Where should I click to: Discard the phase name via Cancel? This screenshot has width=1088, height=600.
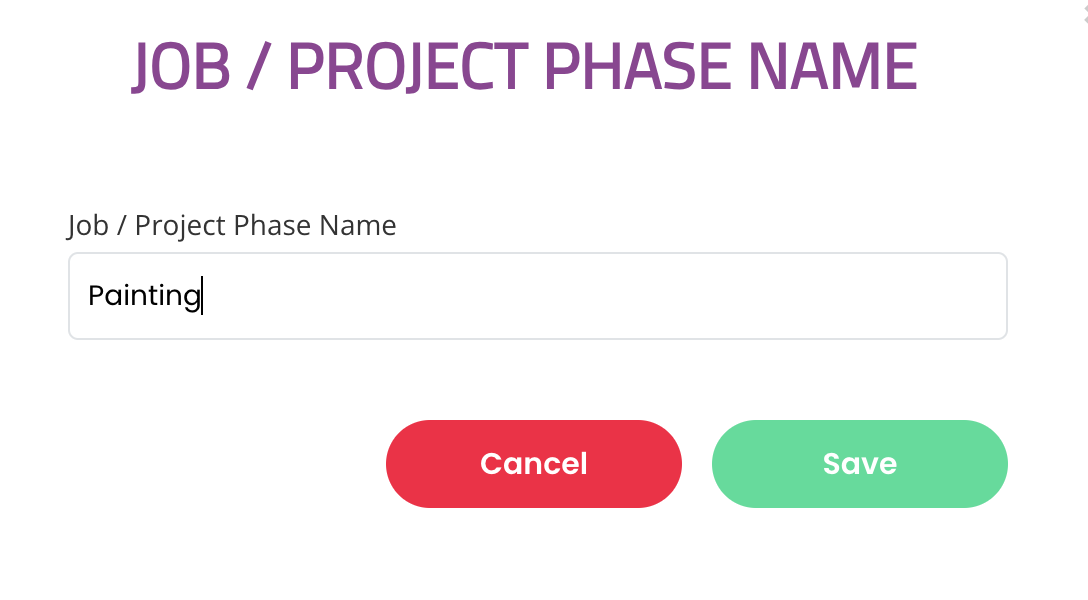(534, 463)
